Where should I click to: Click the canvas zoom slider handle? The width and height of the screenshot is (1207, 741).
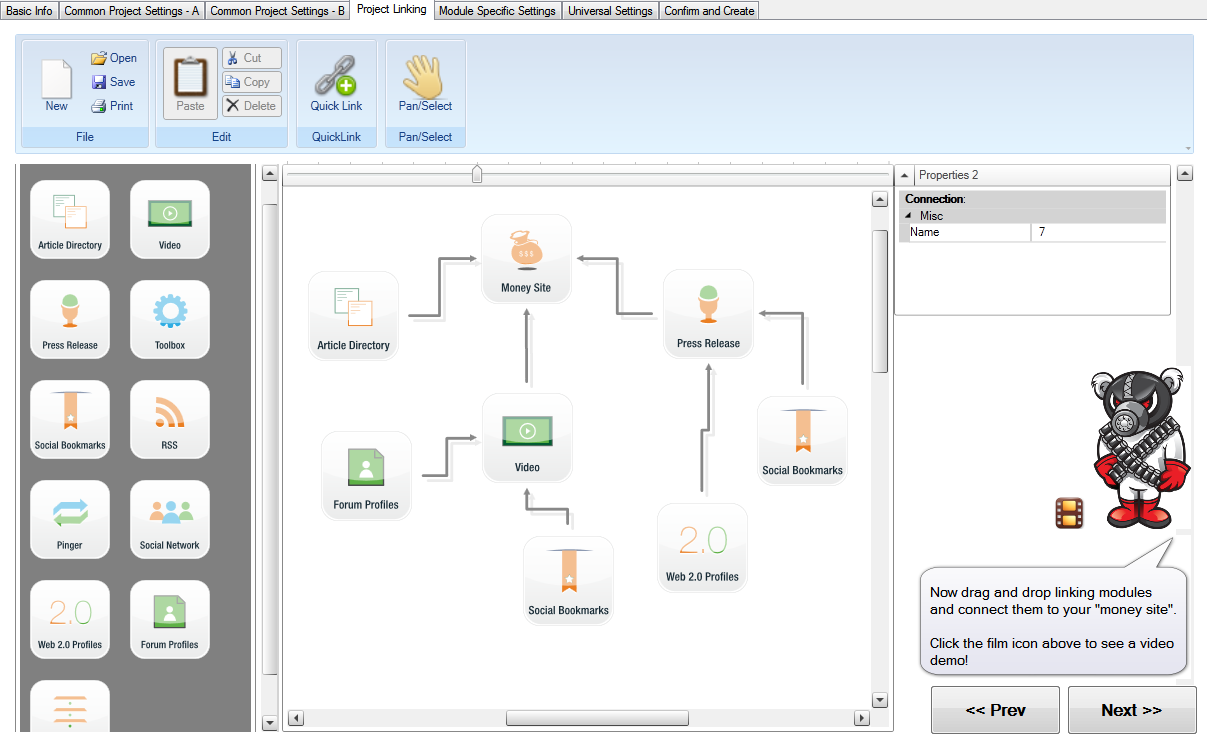[477, 174]
